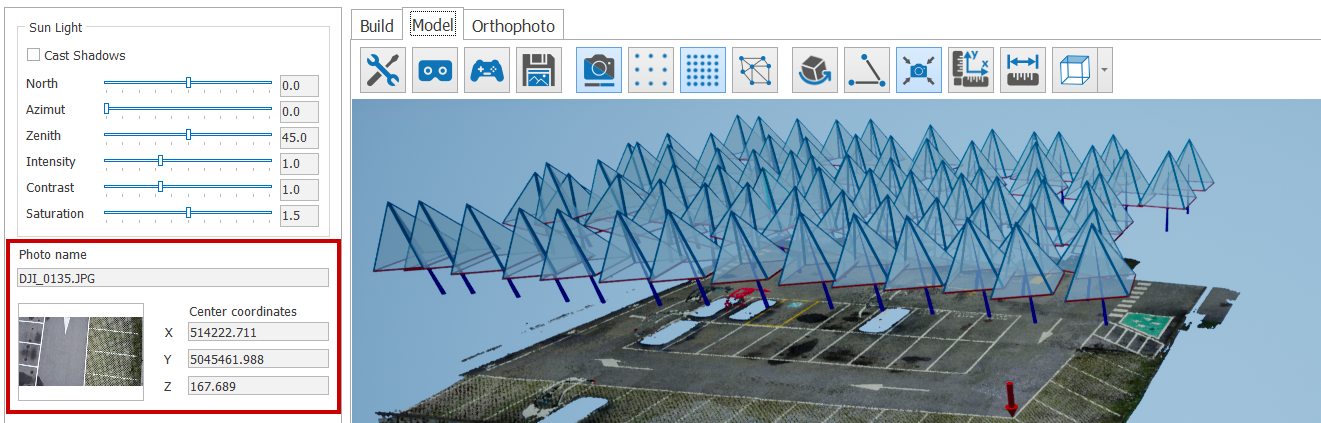Select the Model tab
Image resolution: width=1321 pixels, height=423 pixels.
point(433,24)
